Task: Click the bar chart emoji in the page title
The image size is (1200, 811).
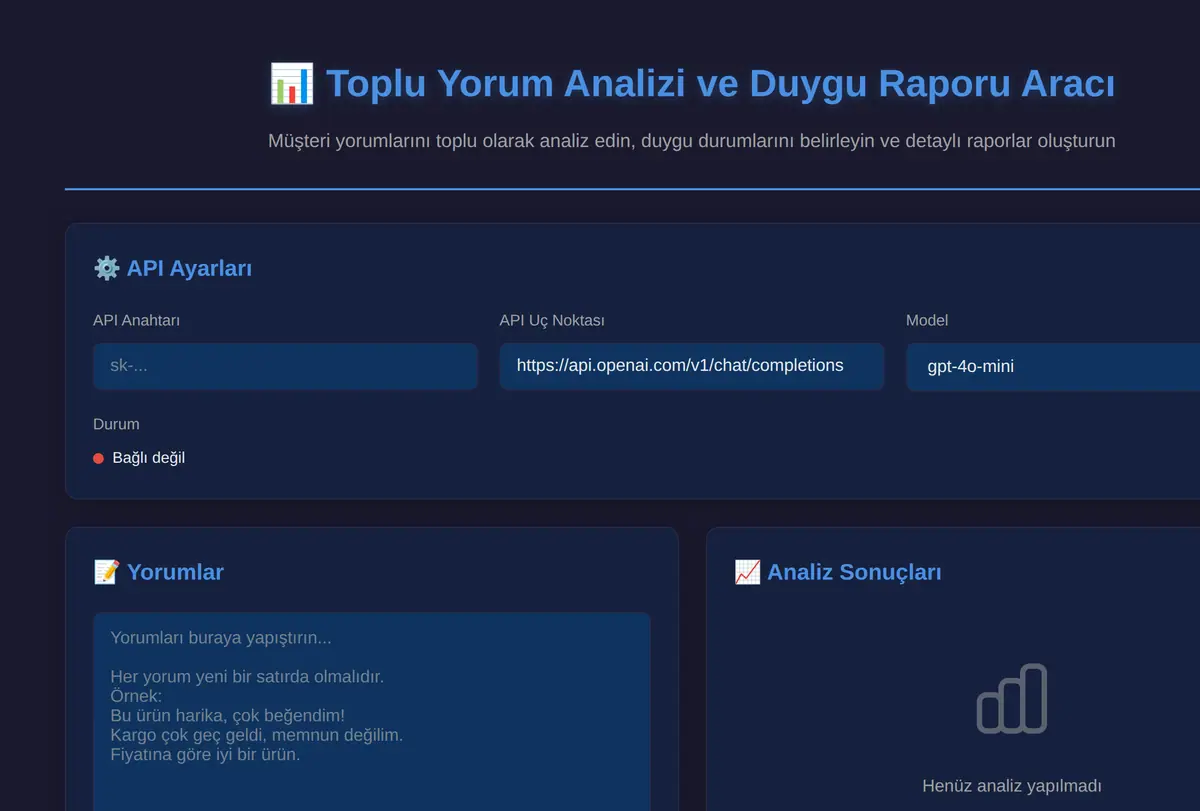Action: pos(292,84)
